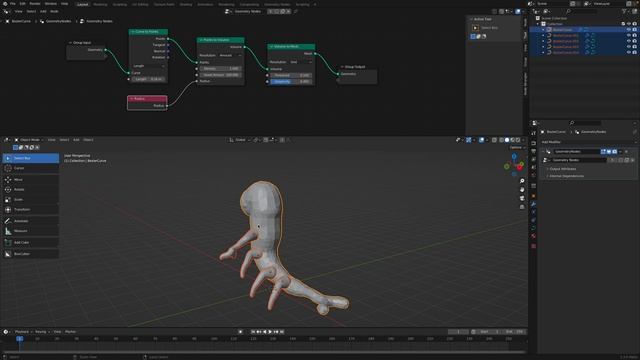Open Resolution Amount dropdown in Points to Volume
Screen dimensions: 640x360
pyautogui.click(x=231, y=56)
